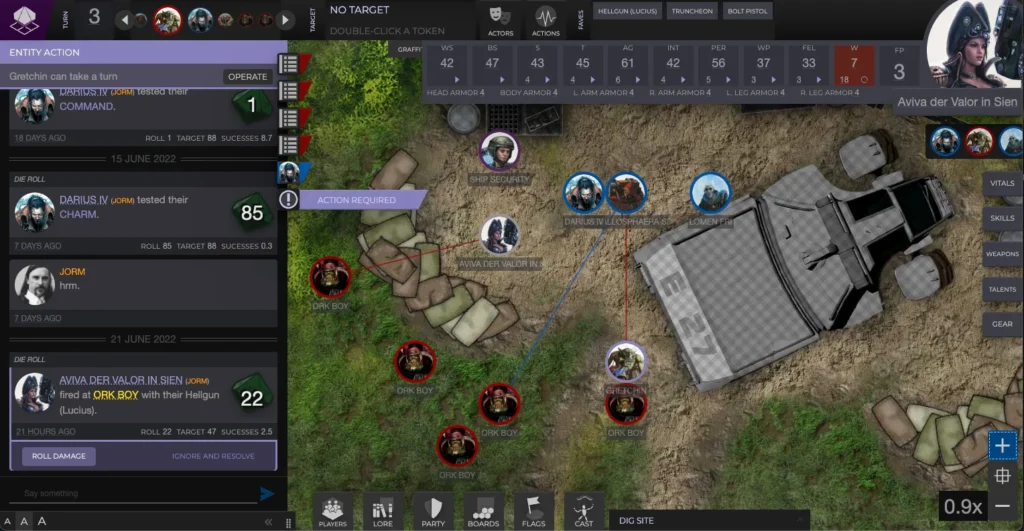
Task: Expand the FEL stat arrow
Action: 818,80
